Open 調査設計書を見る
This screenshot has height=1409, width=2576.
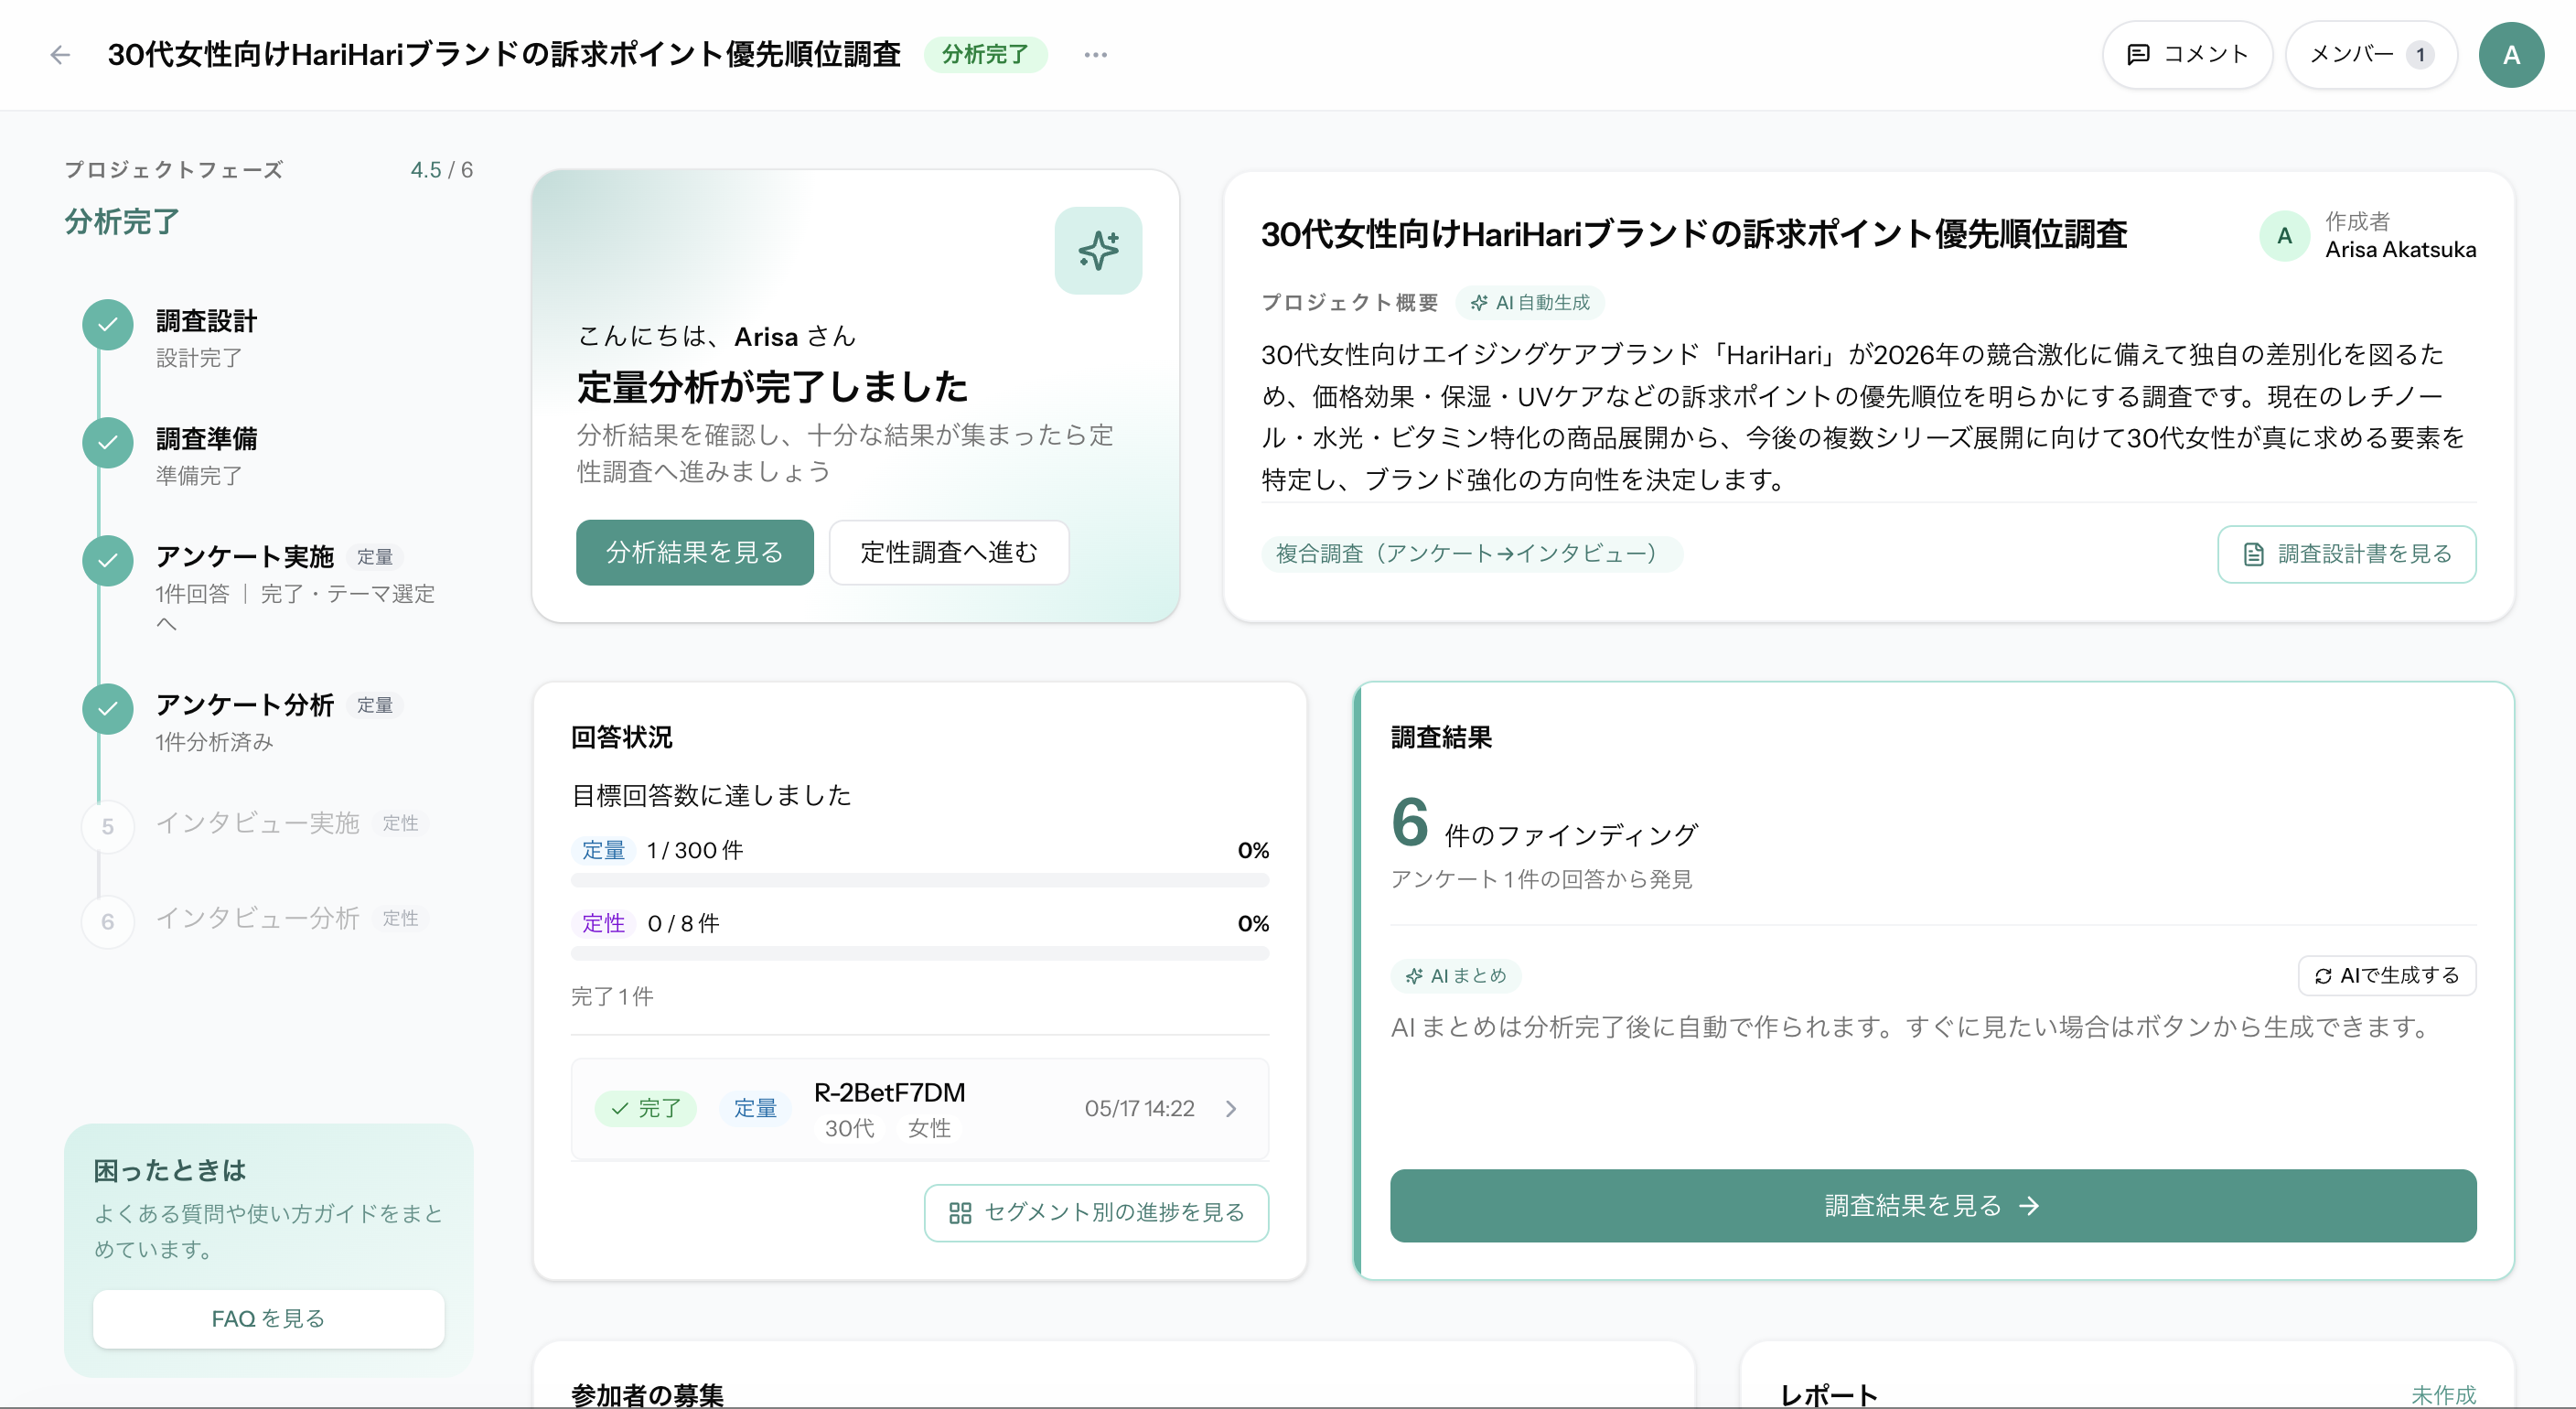[x=2346, y=554]
